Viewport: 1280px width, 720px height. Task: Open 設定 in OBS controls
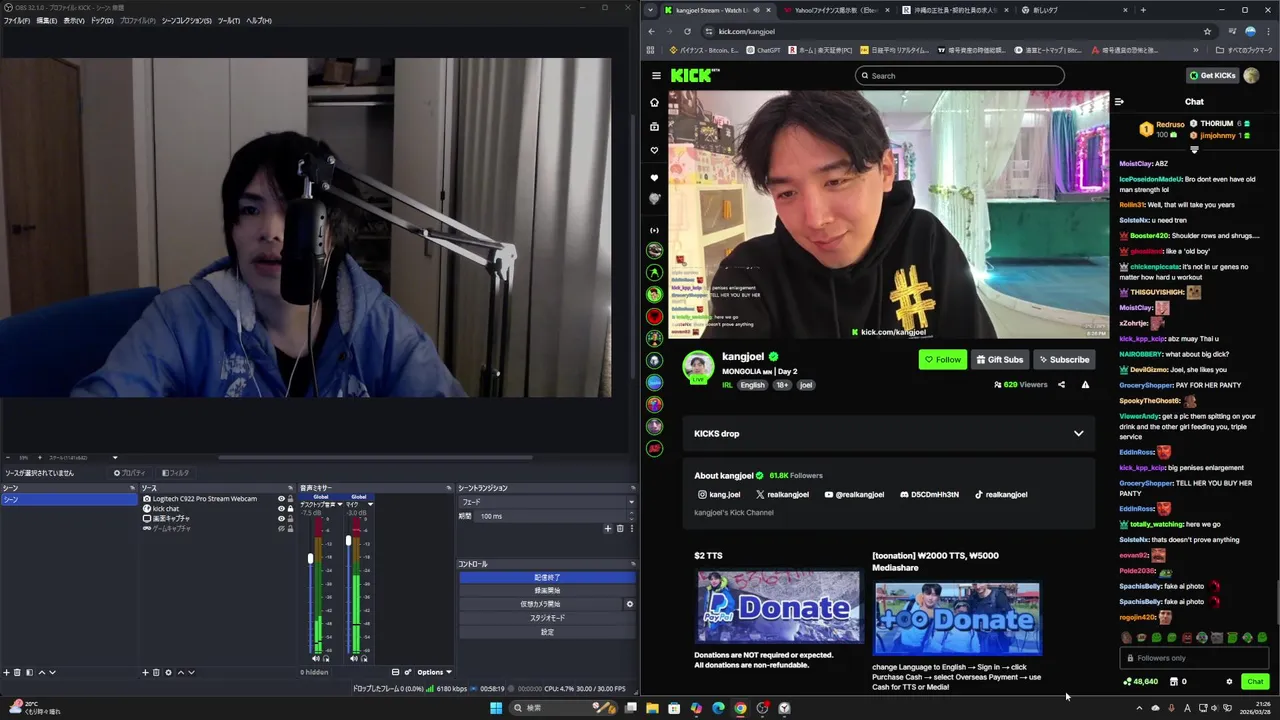(547, 632)
